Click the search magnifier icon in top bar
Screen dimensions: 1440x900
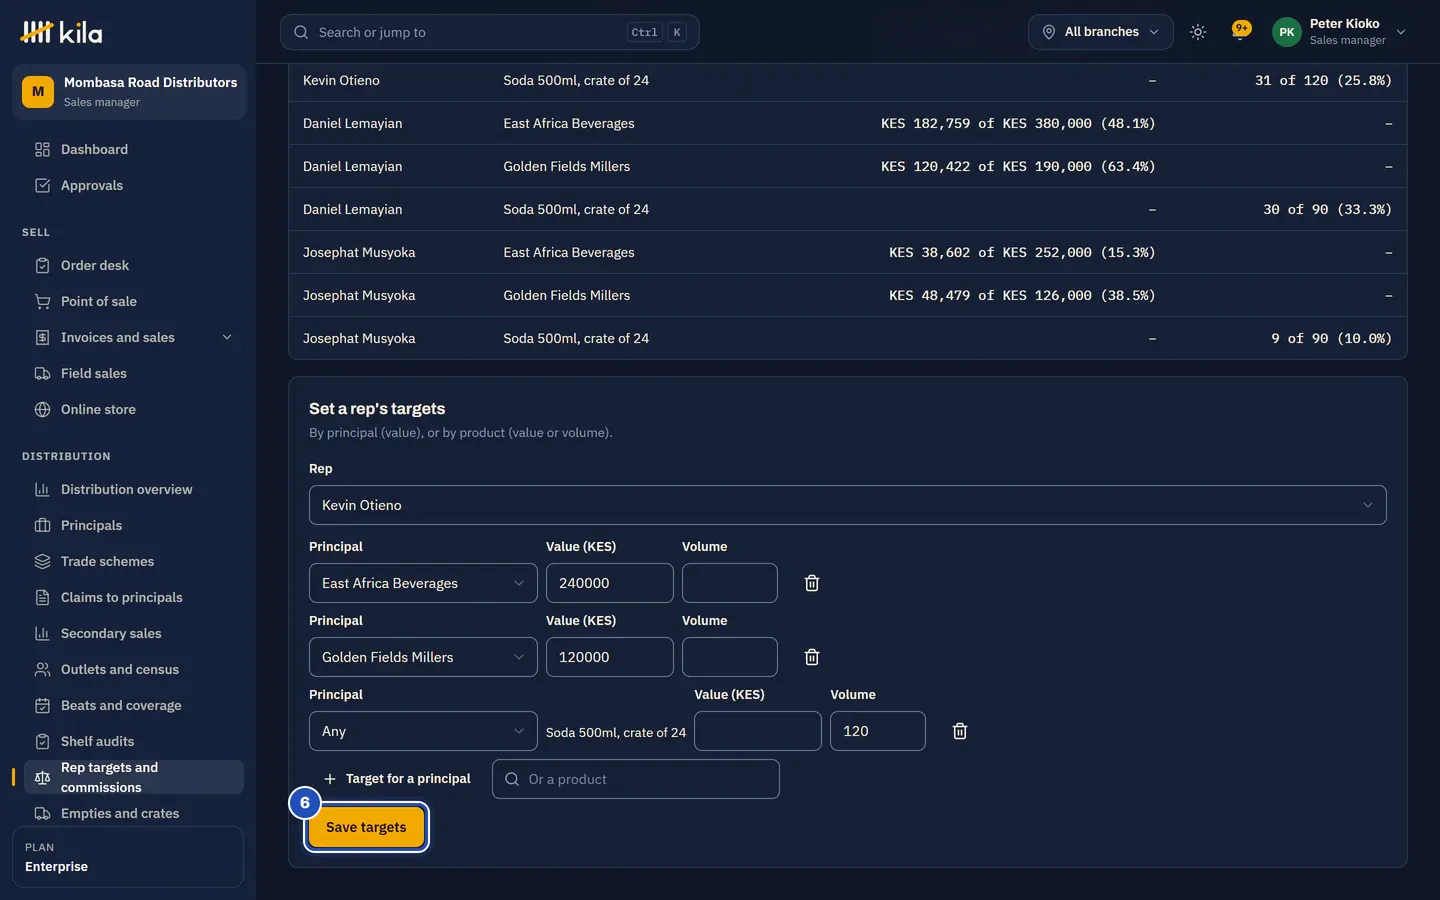301,32
